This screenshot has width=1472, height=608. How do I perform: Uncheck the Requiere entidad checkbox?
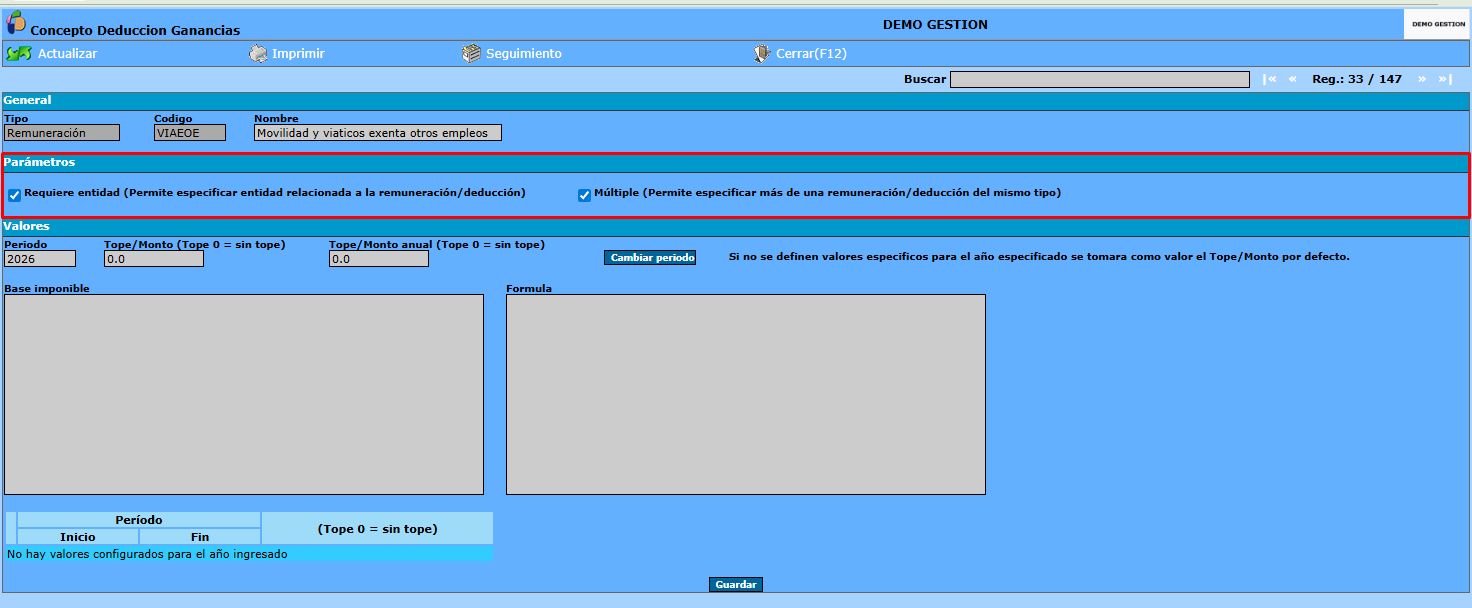[14, 195]
